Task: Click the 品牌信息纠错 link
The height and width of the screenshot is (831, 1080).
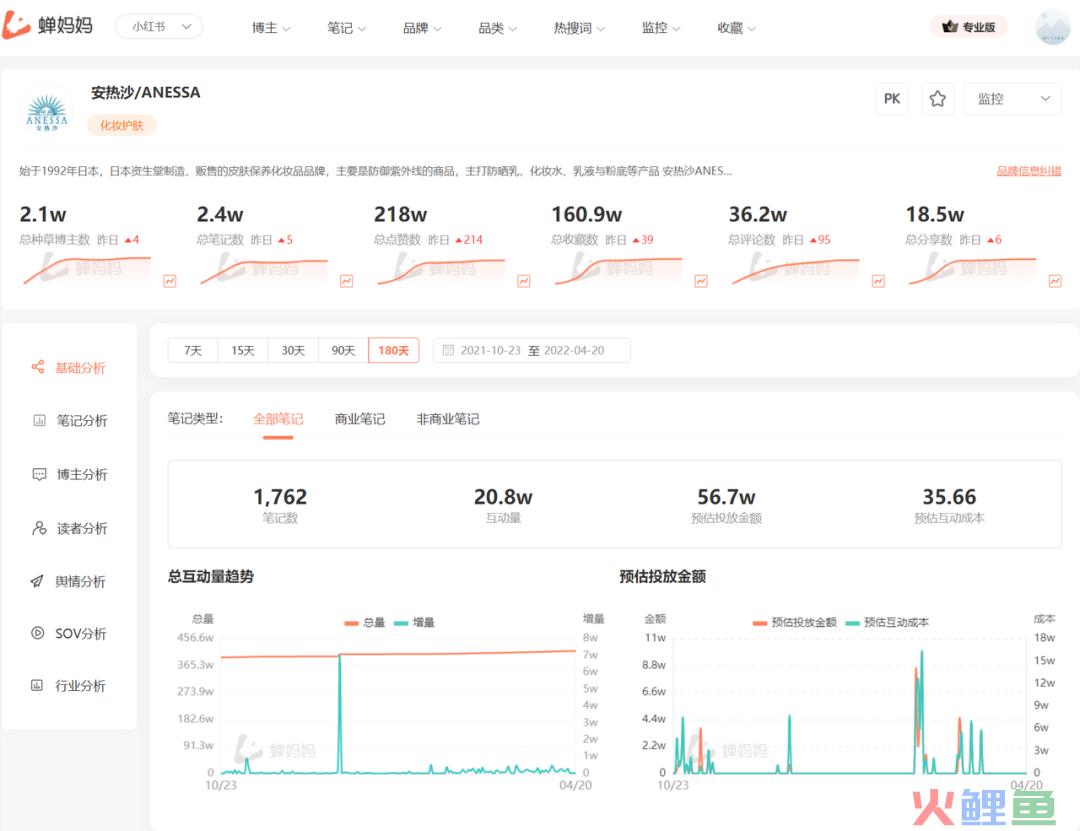Action: tap(1029, 171)
